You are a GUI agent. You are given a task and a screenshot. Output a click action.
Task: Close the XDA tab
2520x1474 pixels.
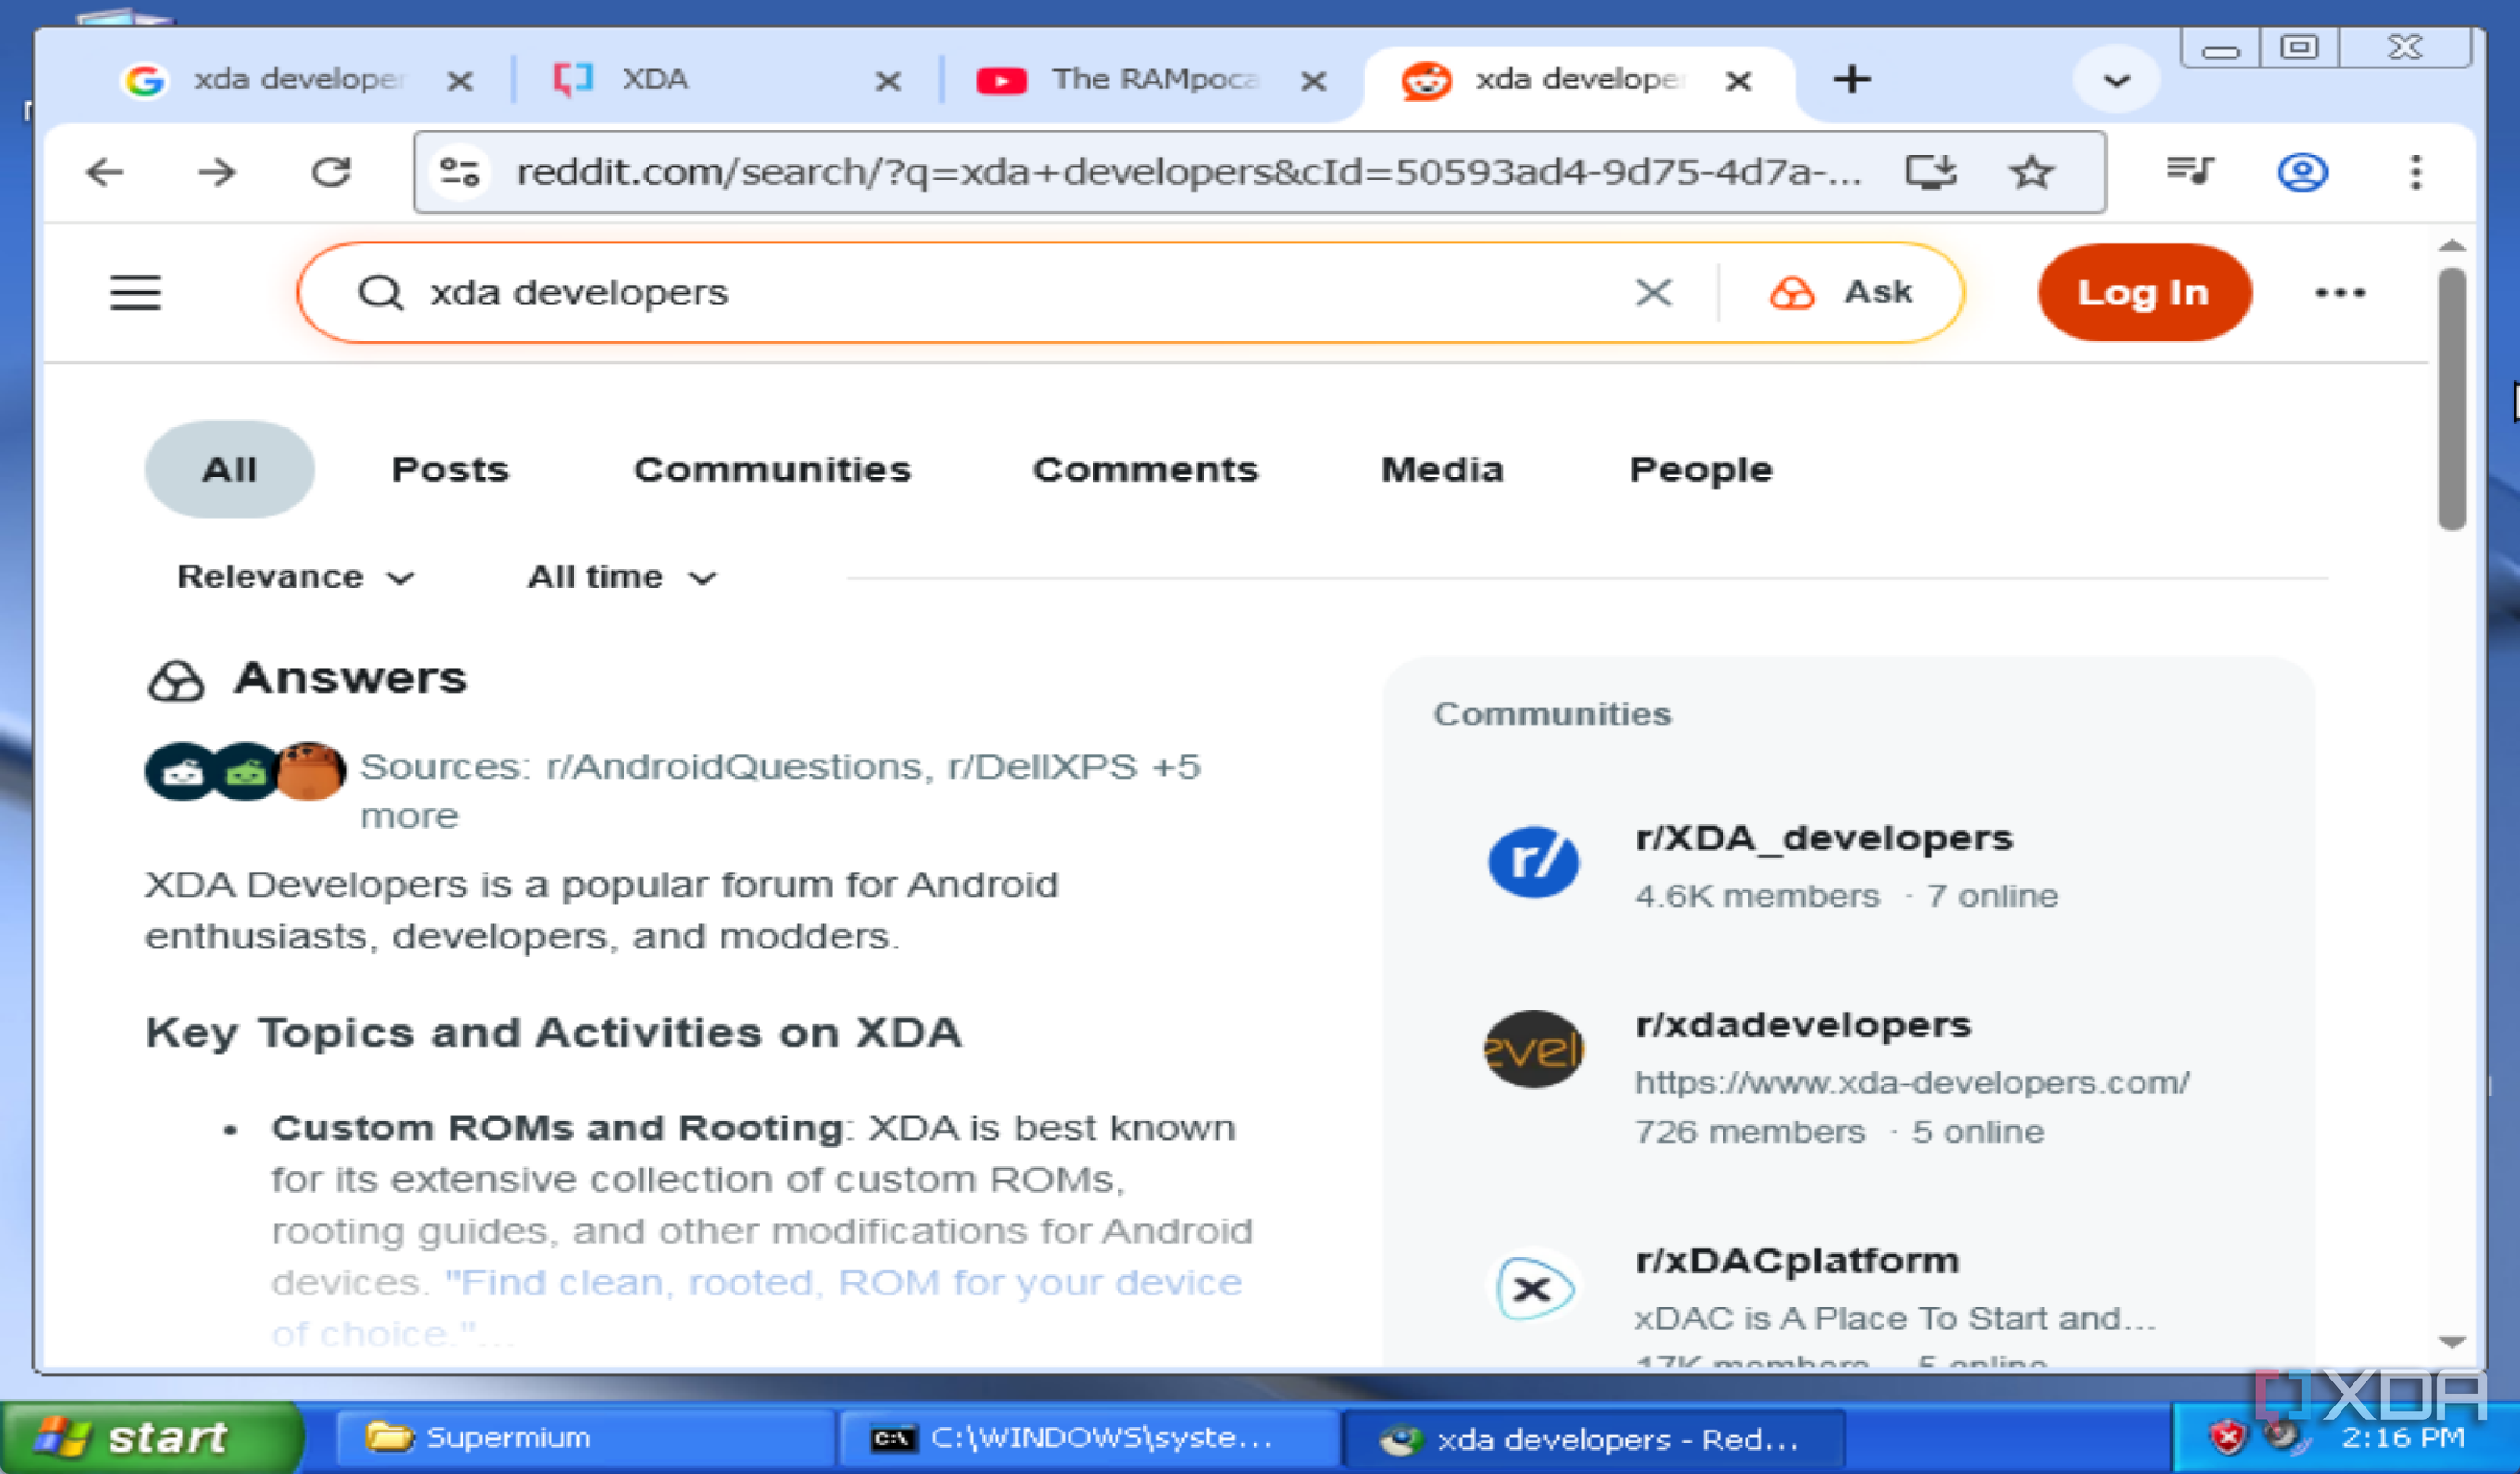(x=887, y=81)
